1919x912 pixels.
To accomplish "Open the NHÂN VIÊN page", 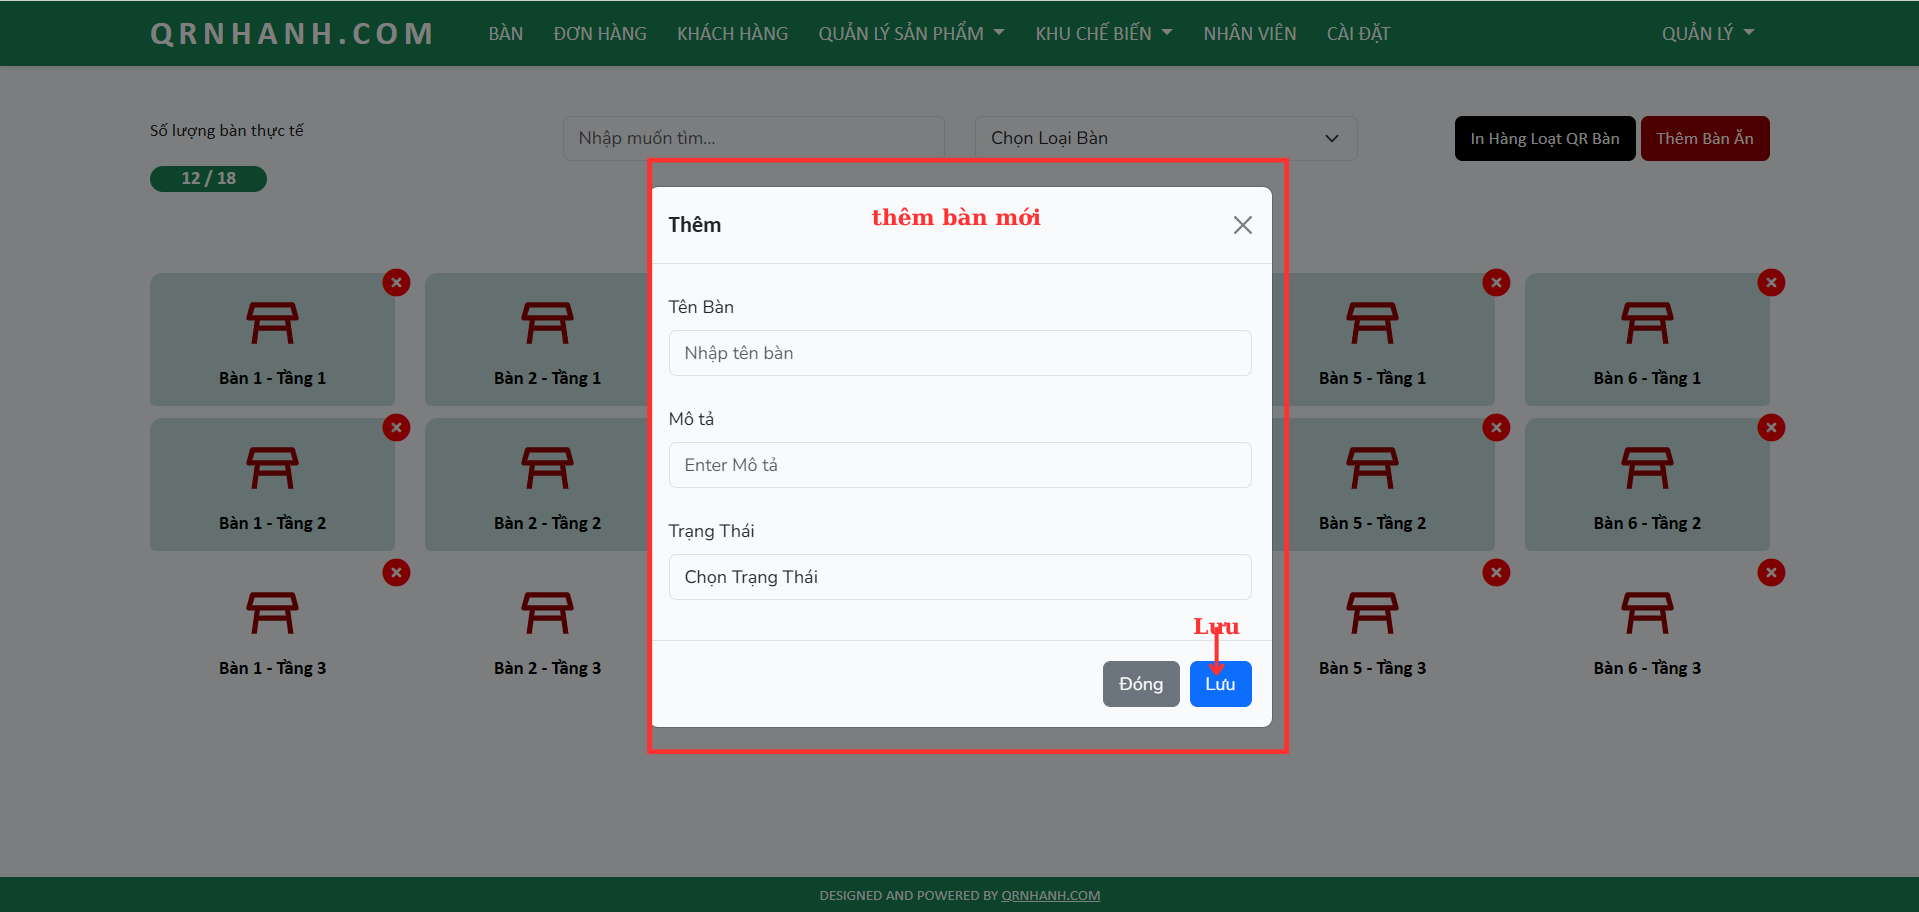I will (x=1250, y=34).
